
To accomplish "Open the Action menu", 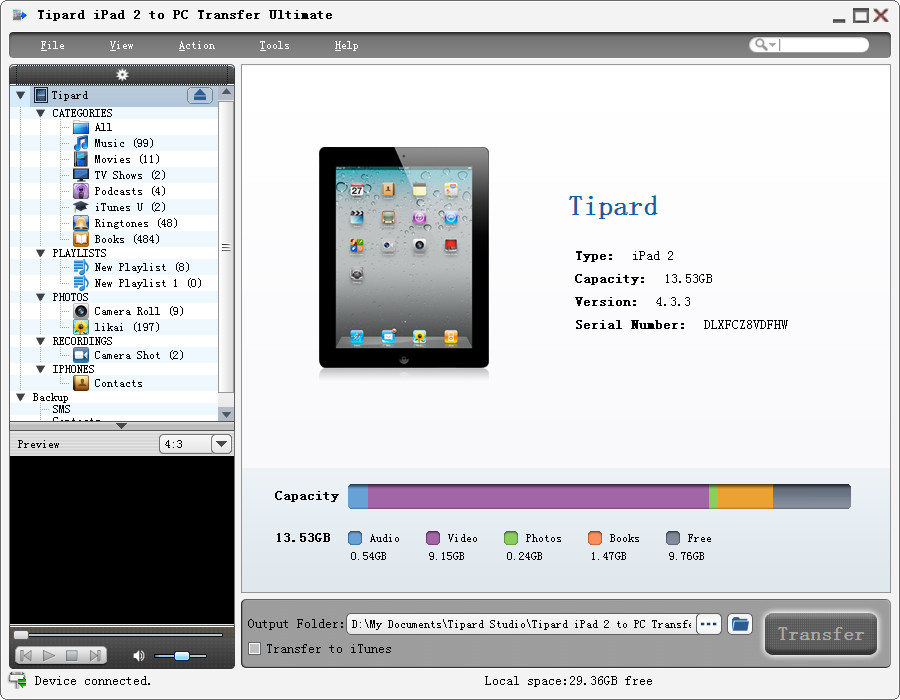I will (x=196, y=46).
